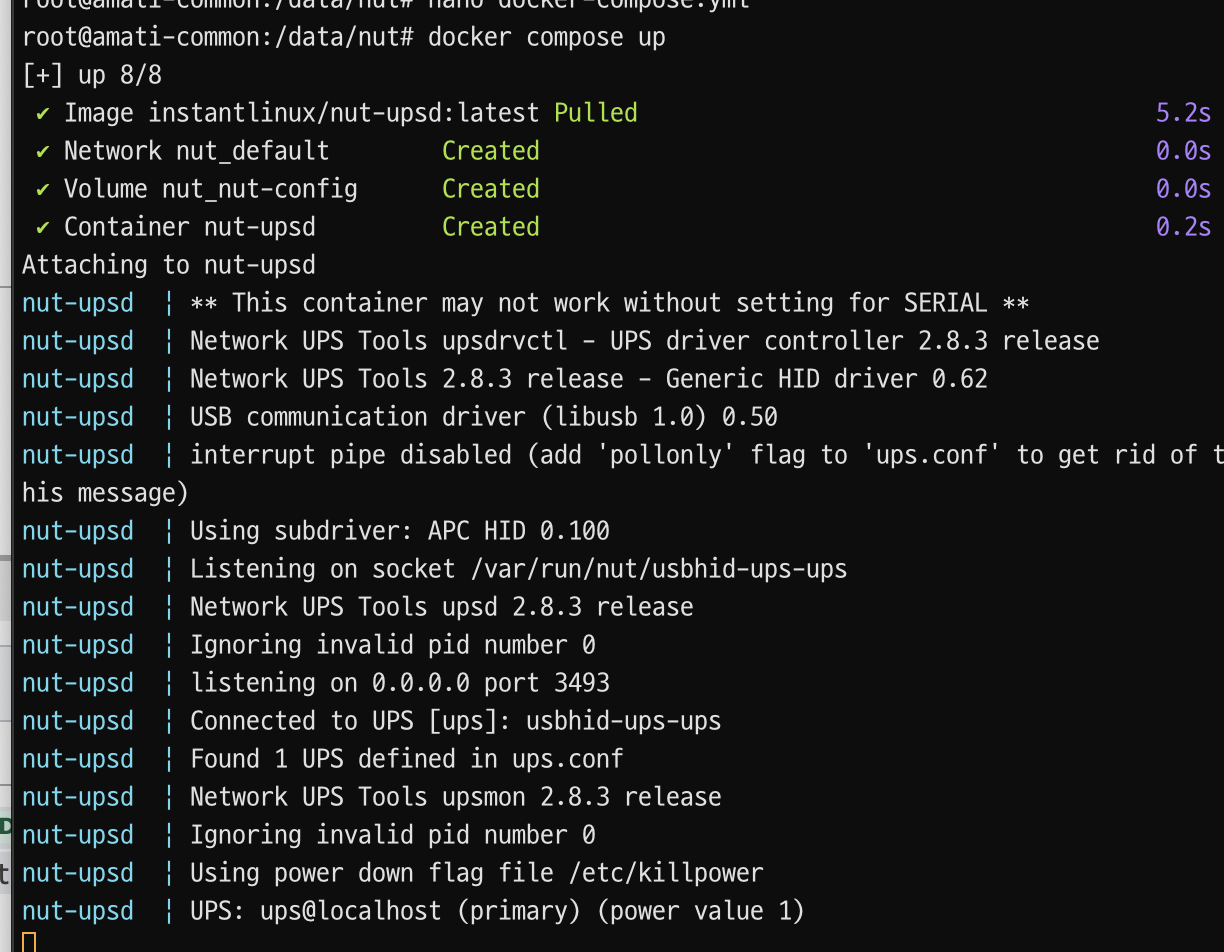The image size is (1224, 952).
Task: Click the 0.2s timing for Container nut-upsd
Action: coord(1183,227)
